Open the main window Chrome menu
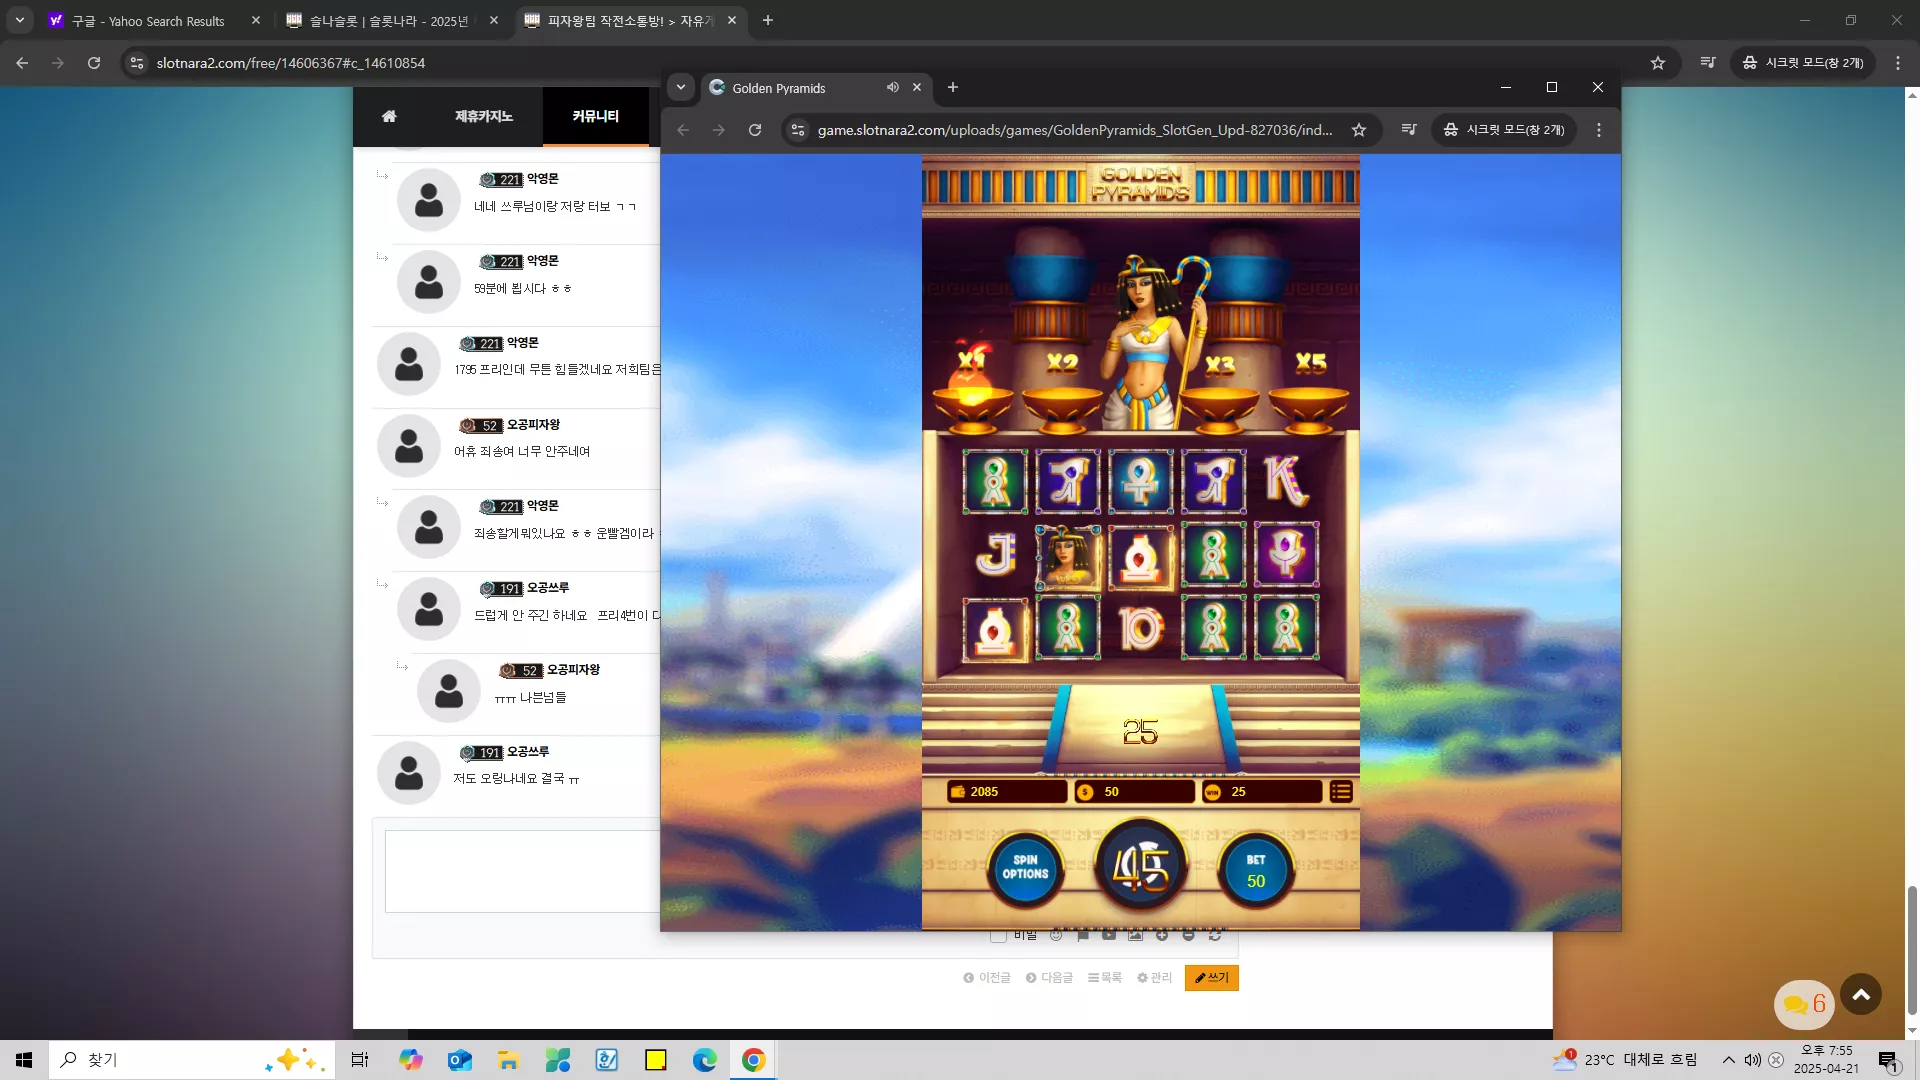The width and height of the screenshot is (1920, 1080). point(1898,63)
